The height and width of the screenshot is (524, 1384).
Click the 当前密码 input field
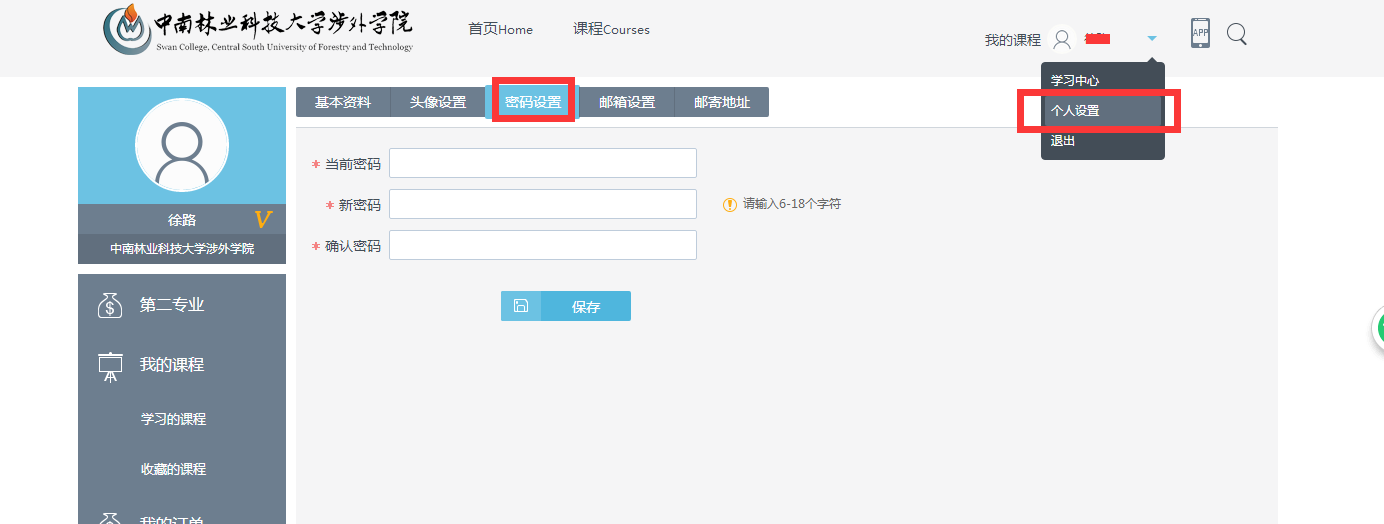click(542, 163)
